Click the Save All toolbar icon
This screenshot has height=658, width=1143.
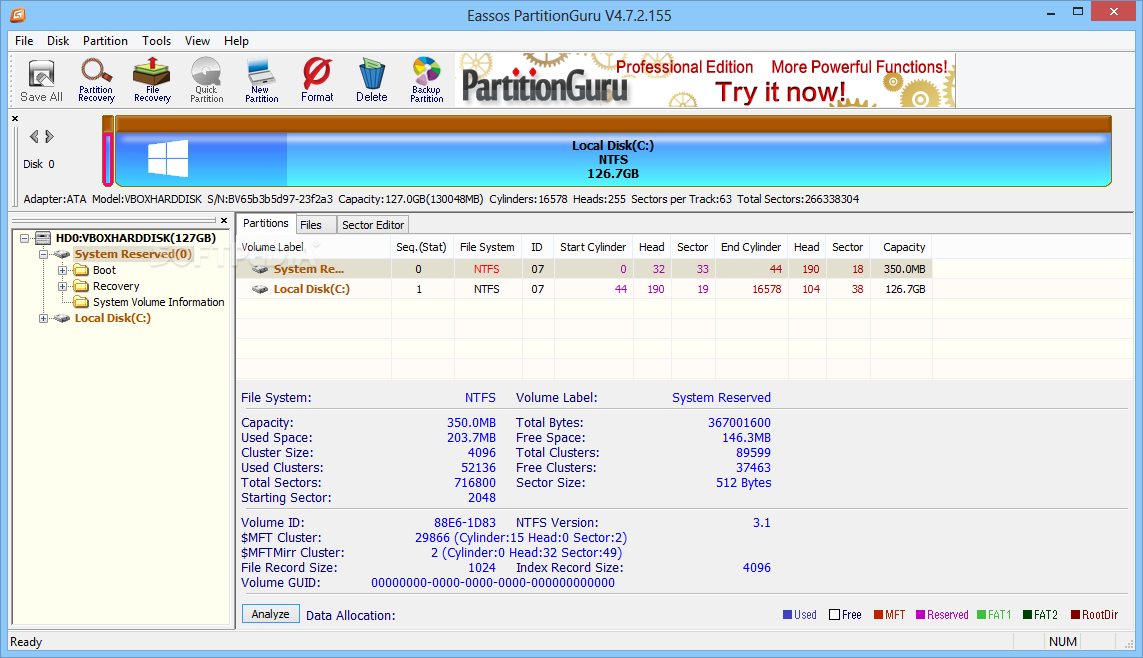point(42,81)
